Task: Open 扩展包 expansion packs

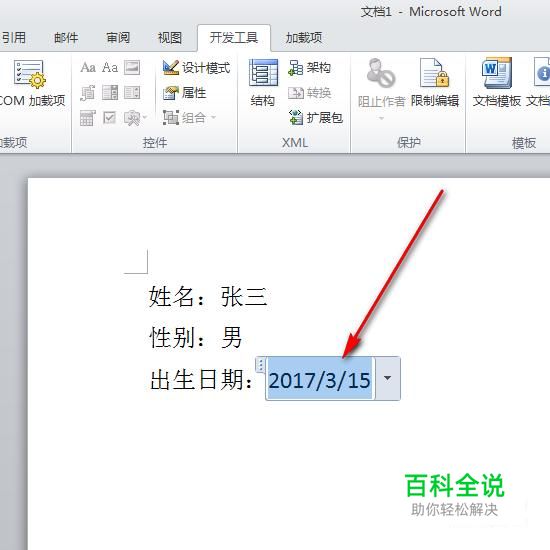Action: coord(316,118)
